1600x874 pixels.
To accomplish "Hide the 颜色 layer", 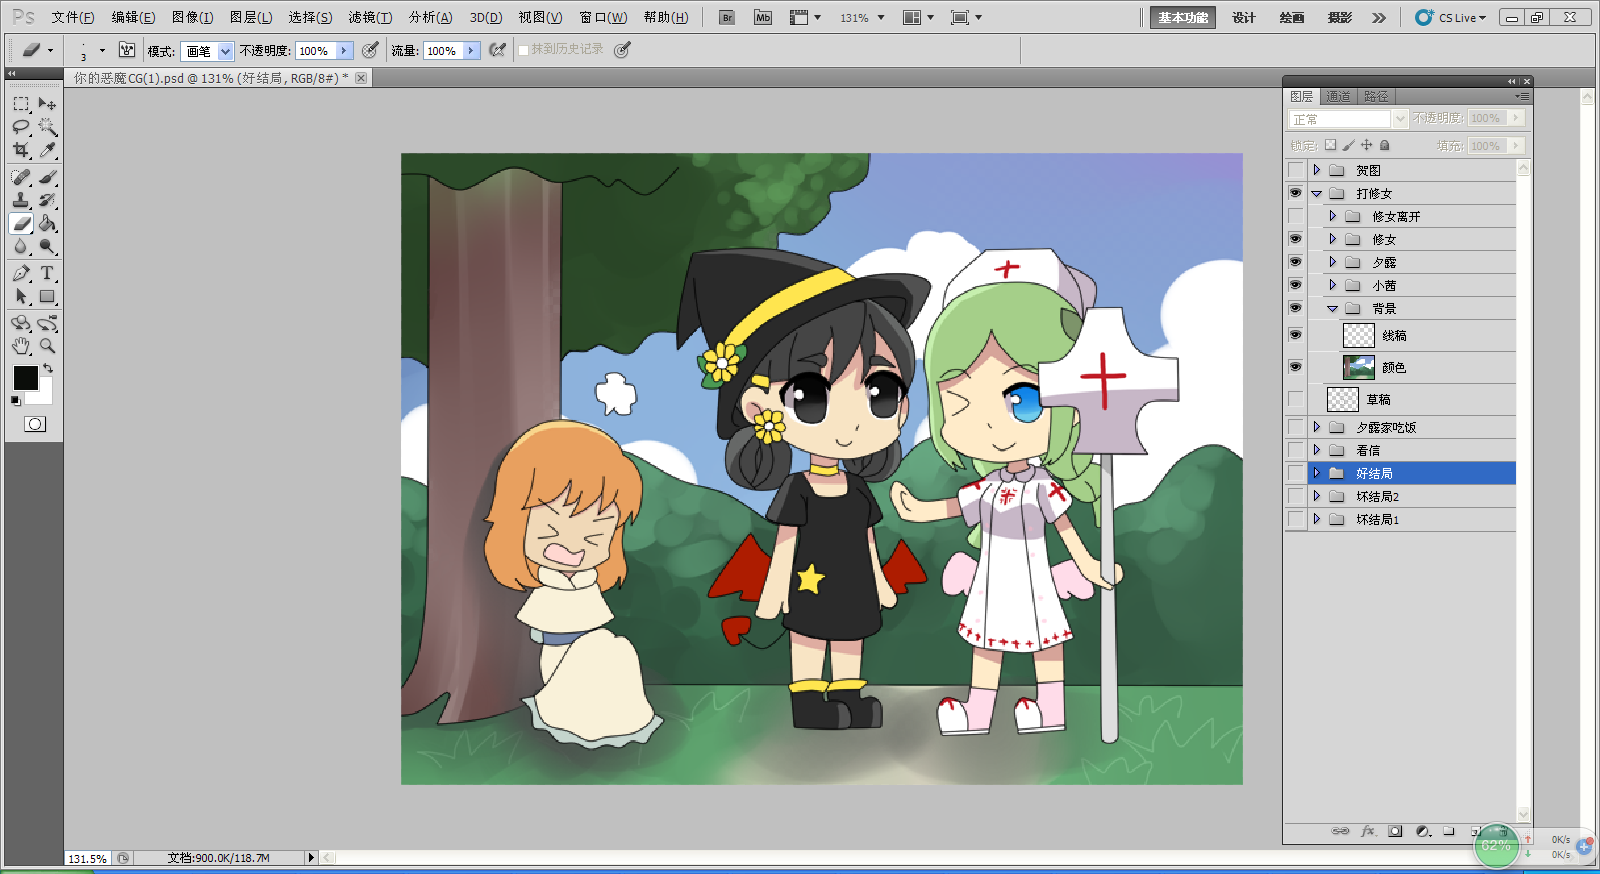I will click(1296, 367).
